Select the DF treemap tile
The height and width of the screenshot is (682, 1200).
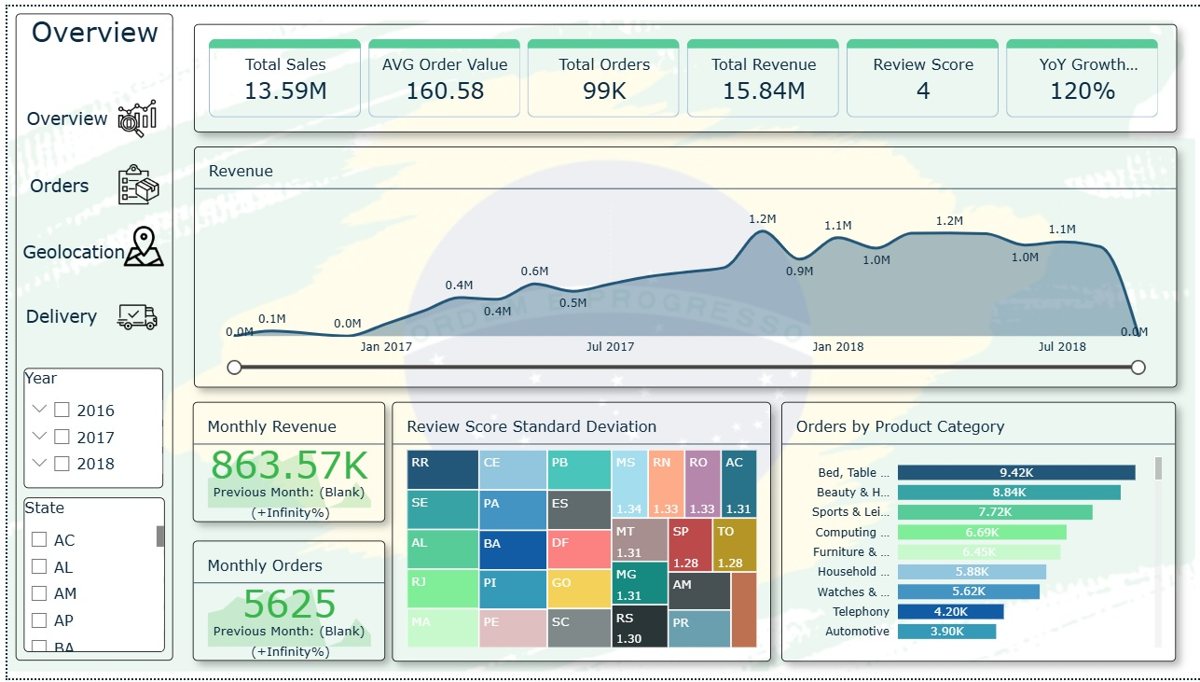tap(579, 549)
